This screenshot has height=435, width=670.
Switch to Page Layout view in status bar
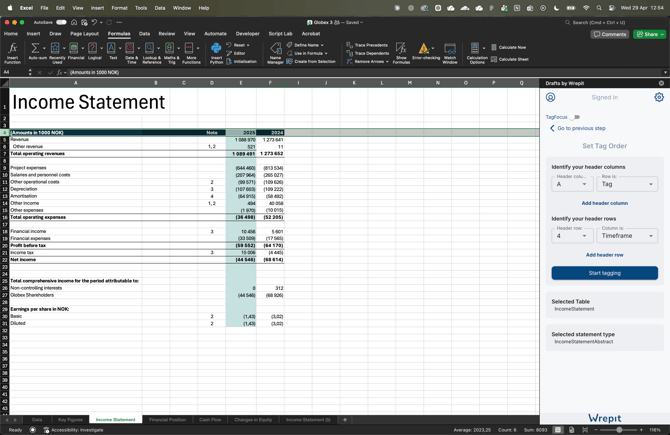[x=571, y=430]
